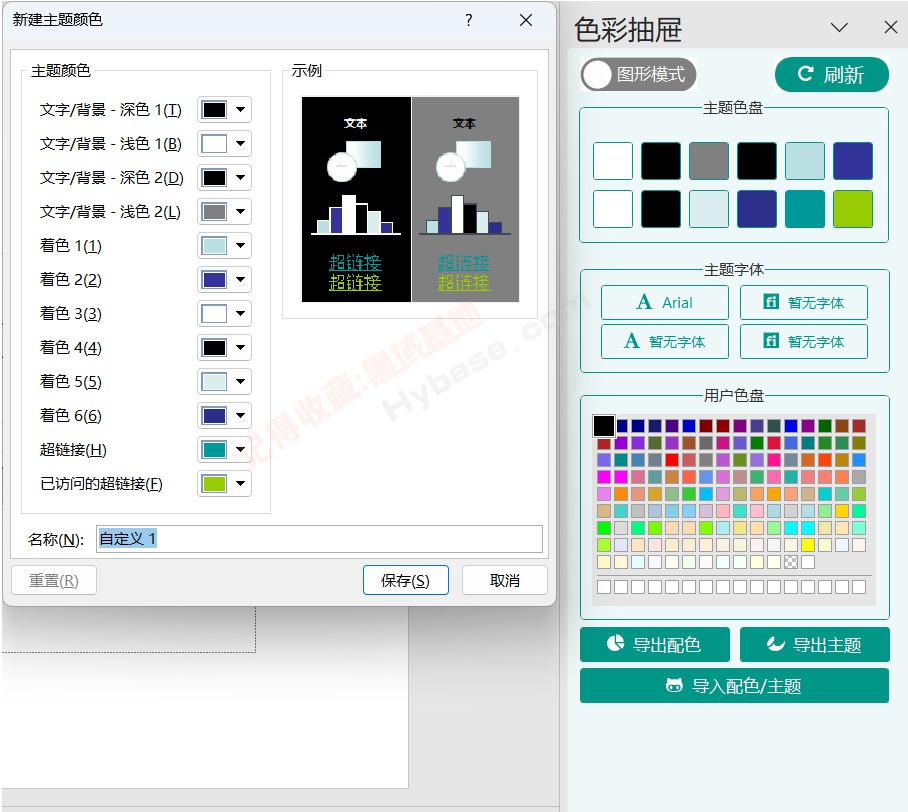Viewport: 908px width, 812px height.
Task: Toggle the 图形模式 switch
Action: tap(639, 75)
